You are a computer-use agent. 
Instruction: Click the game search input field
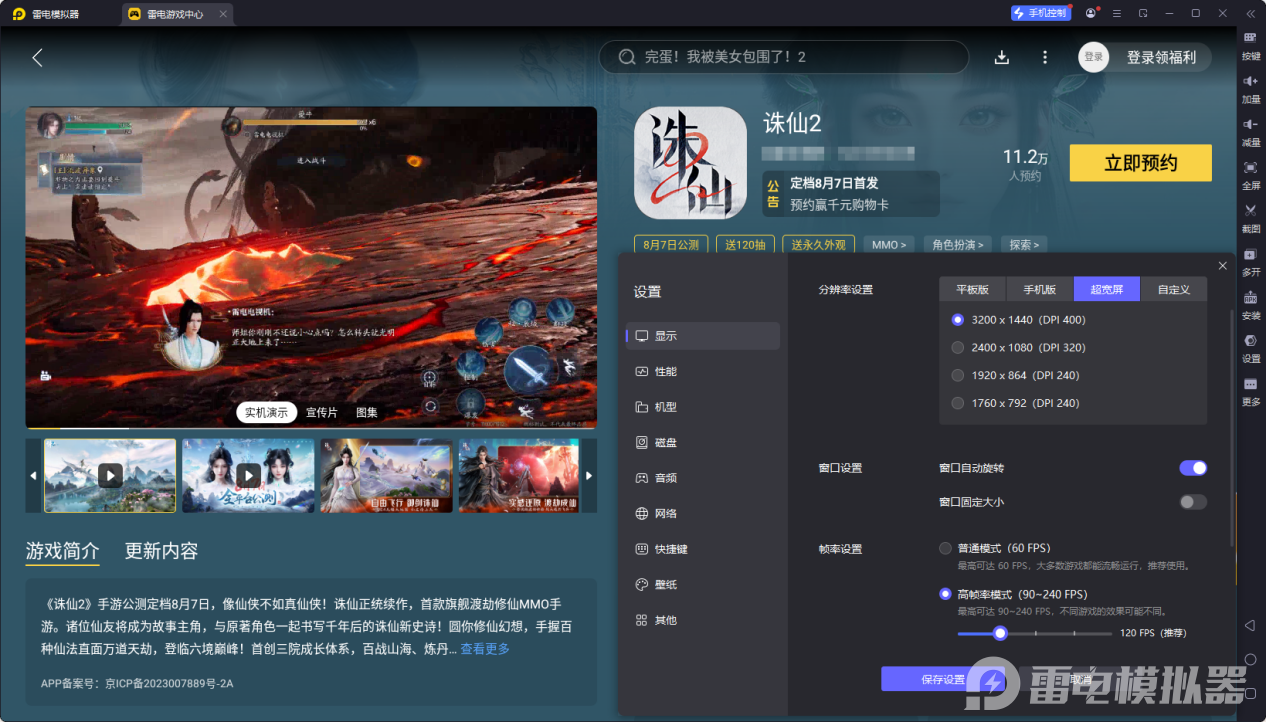(783, 57)
